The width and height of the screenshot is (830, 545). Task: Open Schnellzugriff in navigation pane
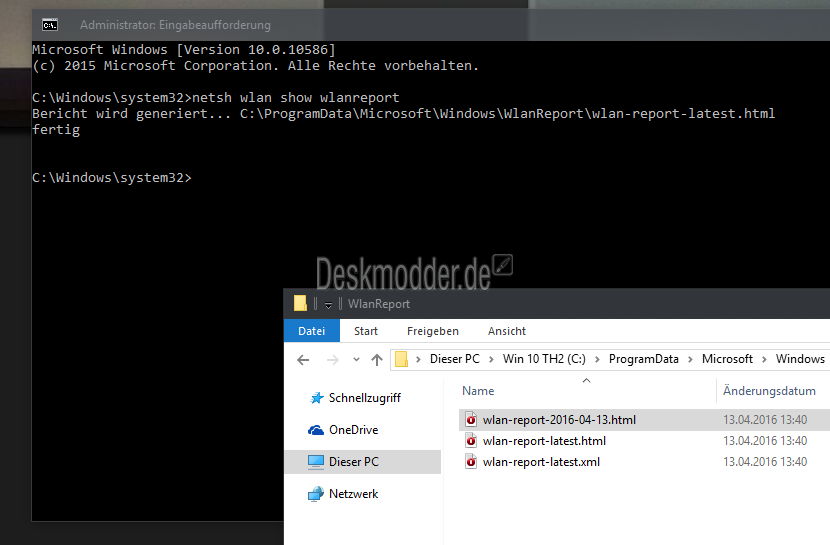[x=365, y=398]
